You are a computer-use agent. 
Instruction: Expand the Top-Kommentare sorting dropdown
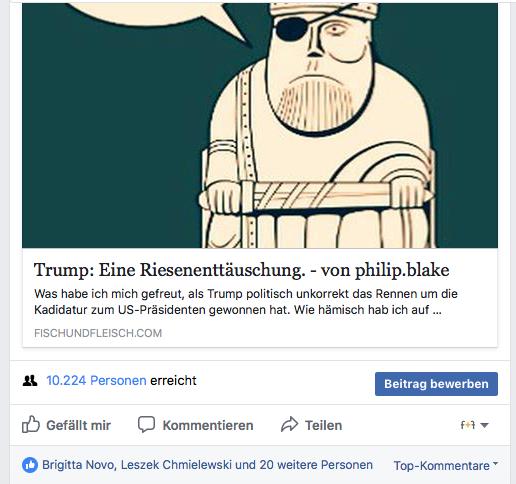pyautogui.click(x=446, y=465)
